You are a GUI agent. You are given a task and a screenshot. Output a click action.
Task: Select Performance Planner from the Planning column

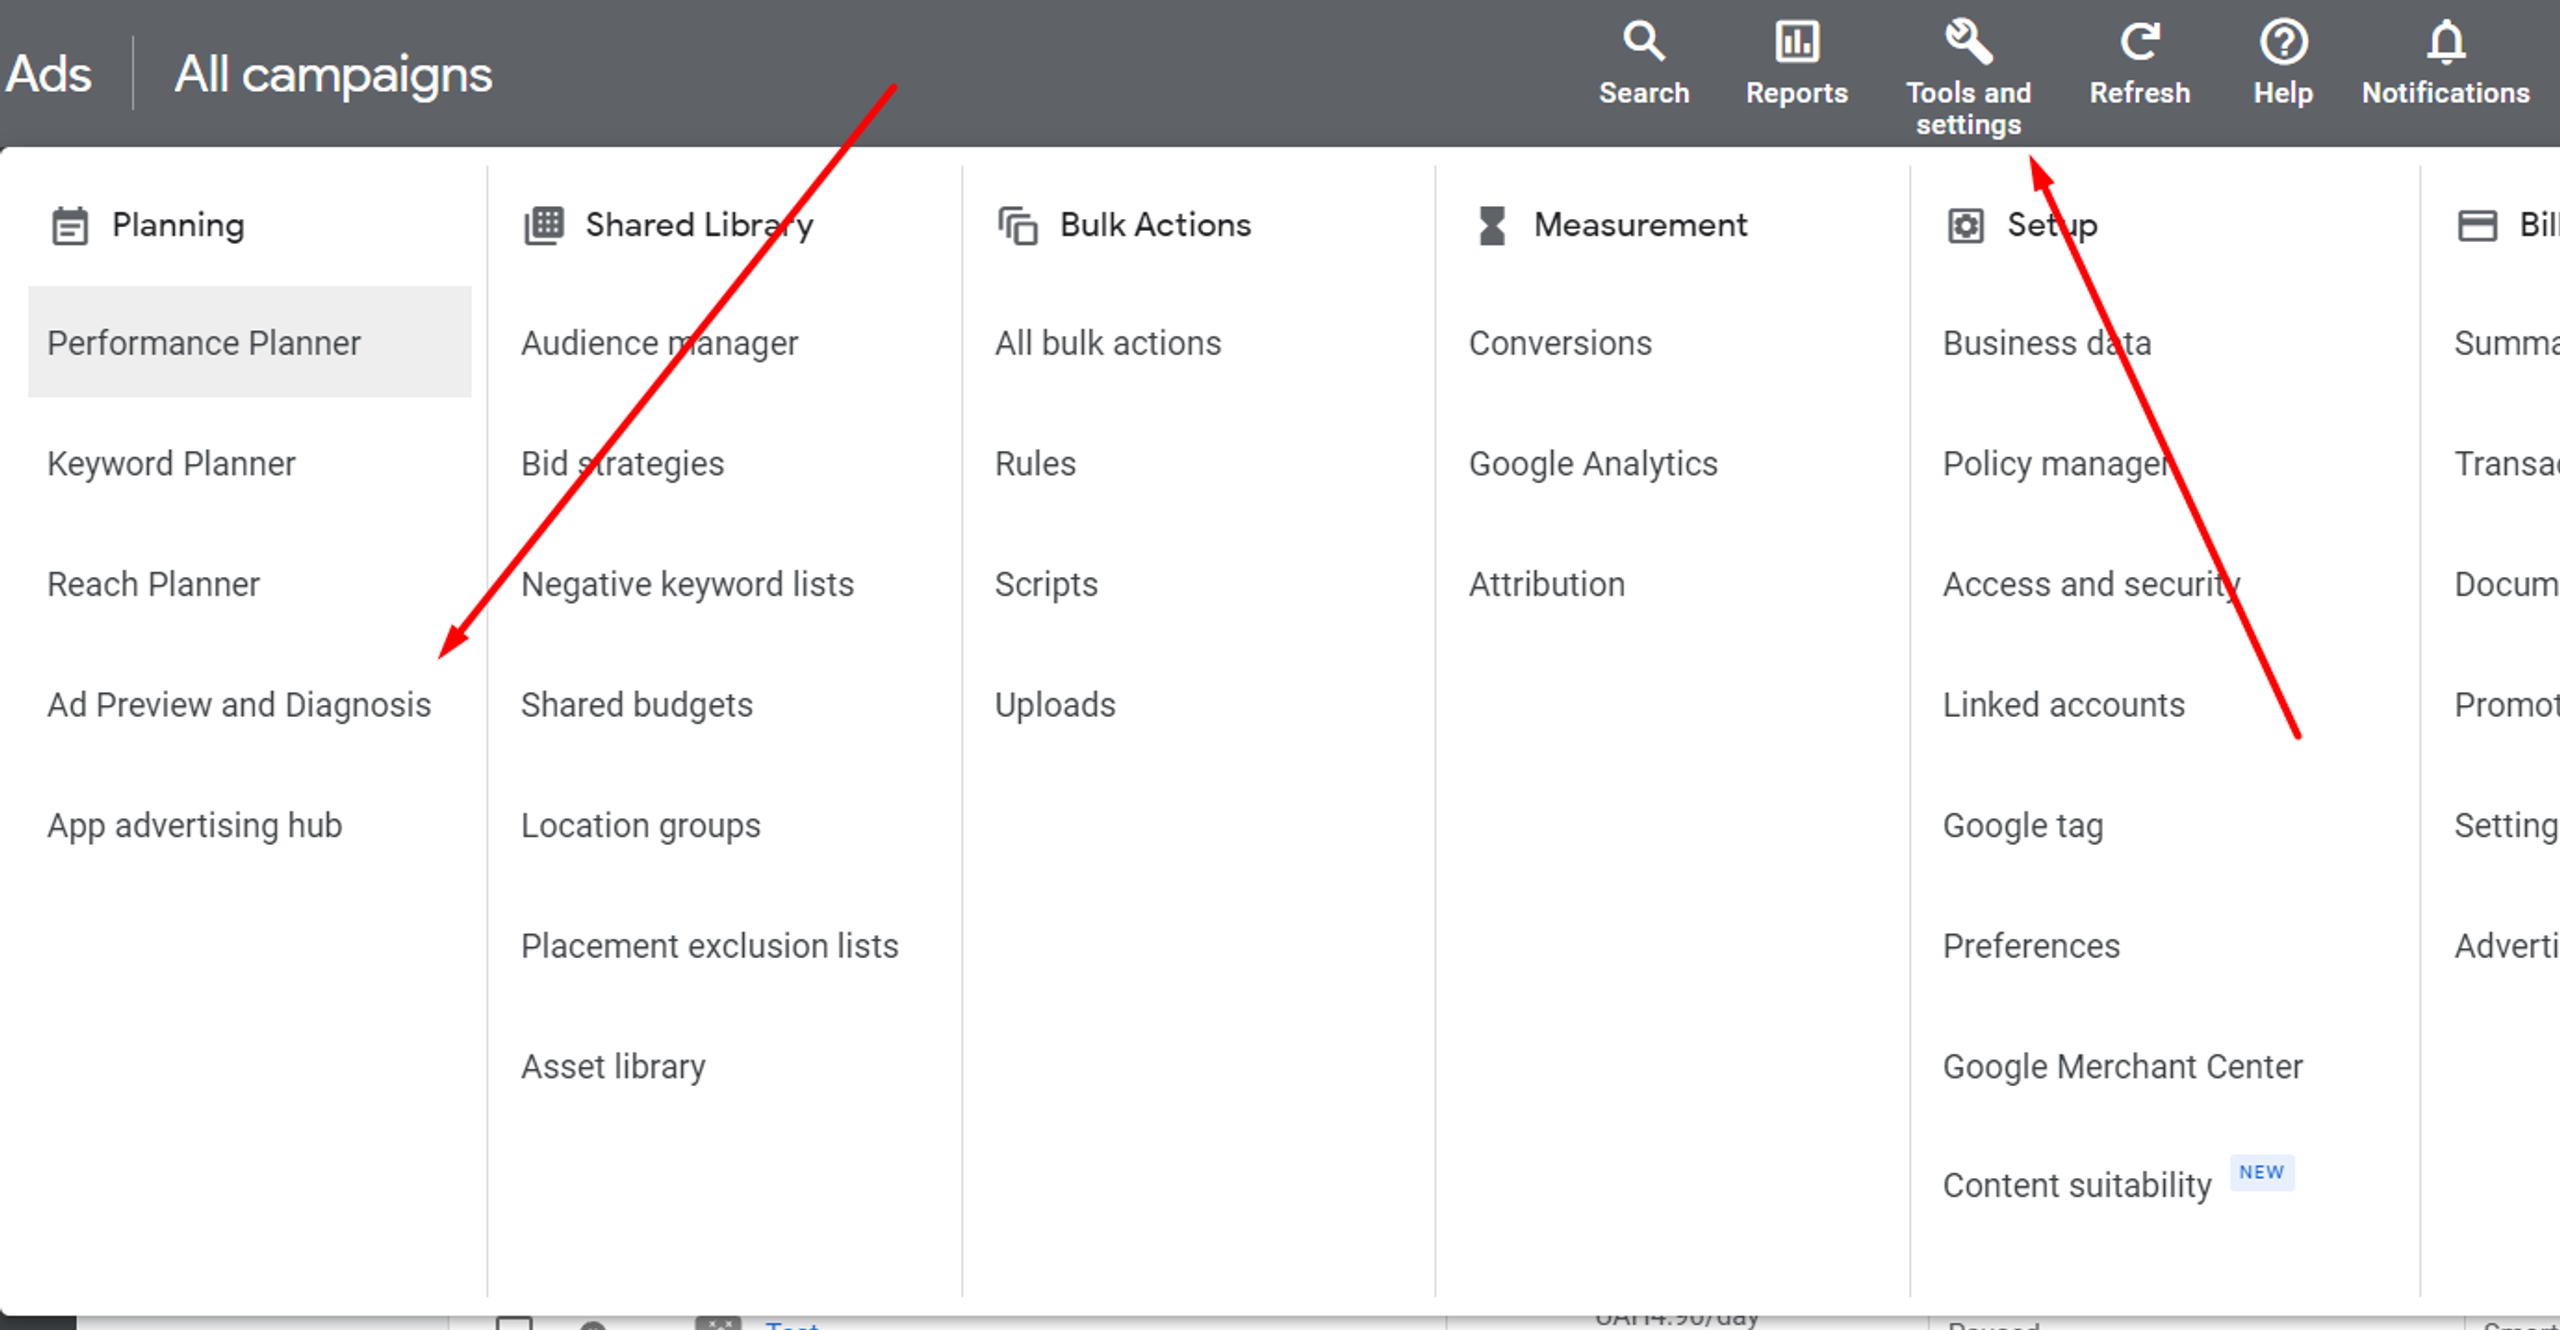click(x=204, y=343)
